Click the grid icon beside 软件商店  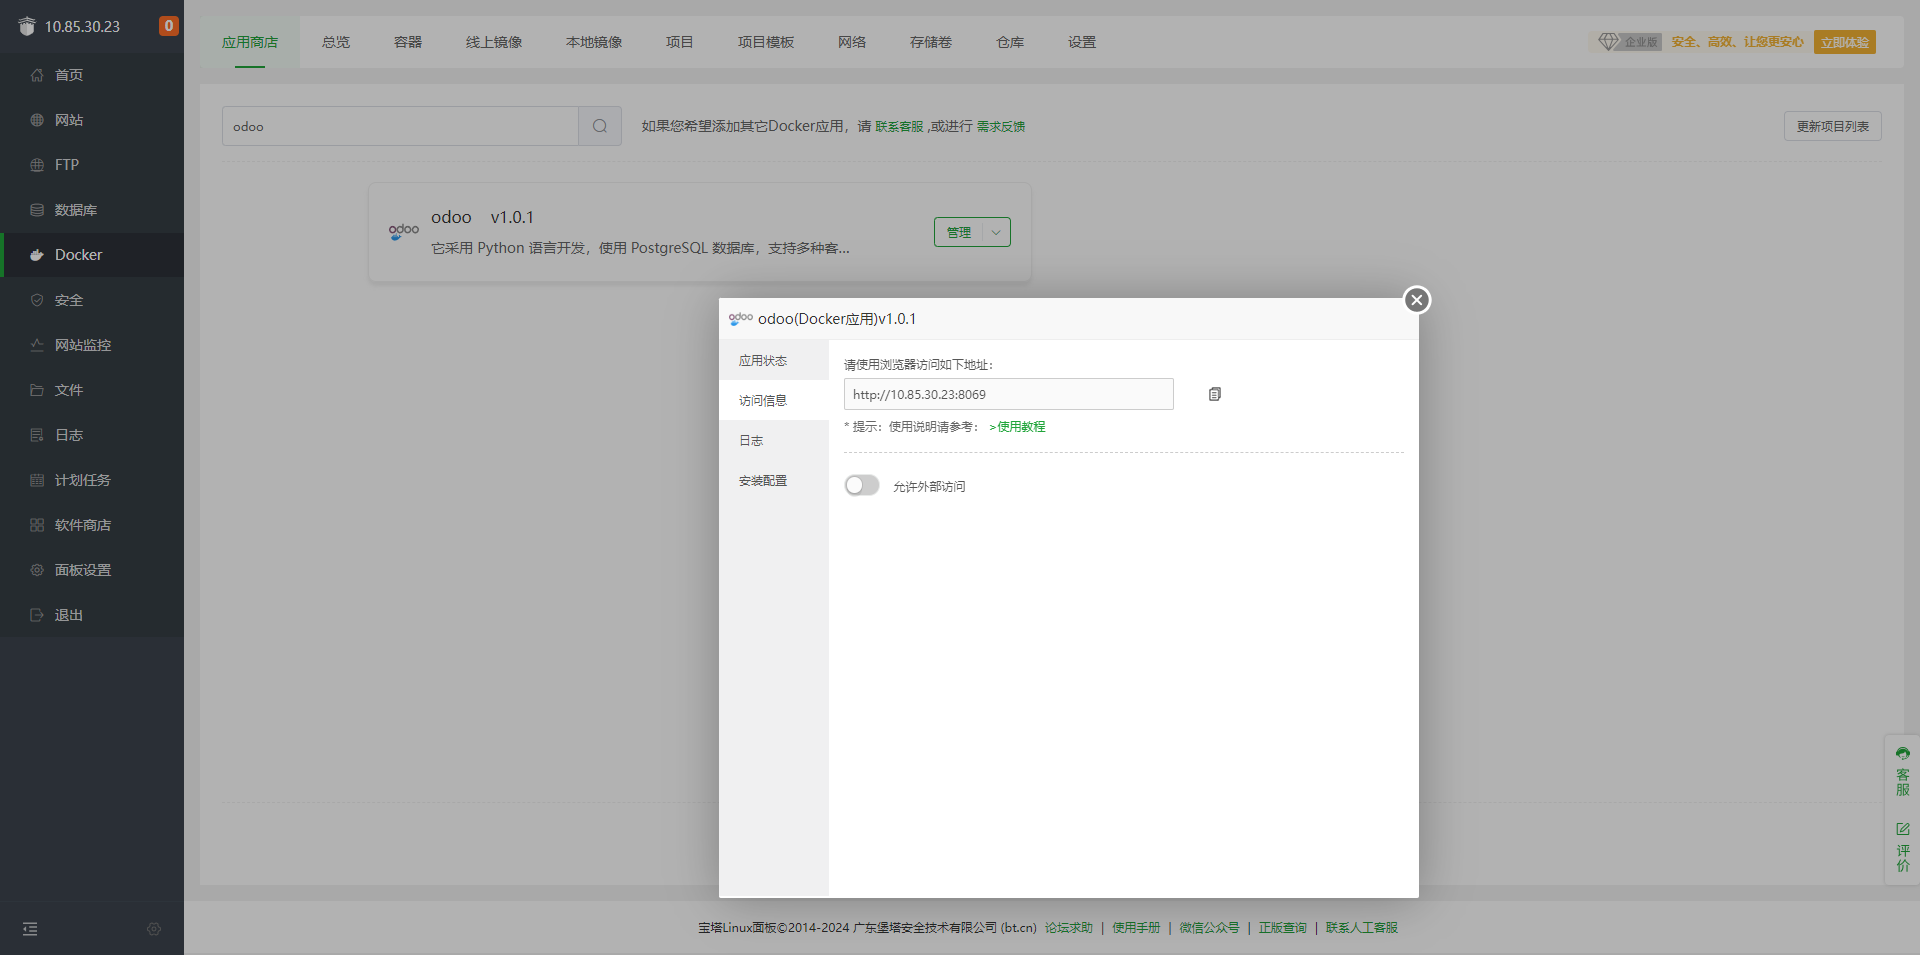37,525
